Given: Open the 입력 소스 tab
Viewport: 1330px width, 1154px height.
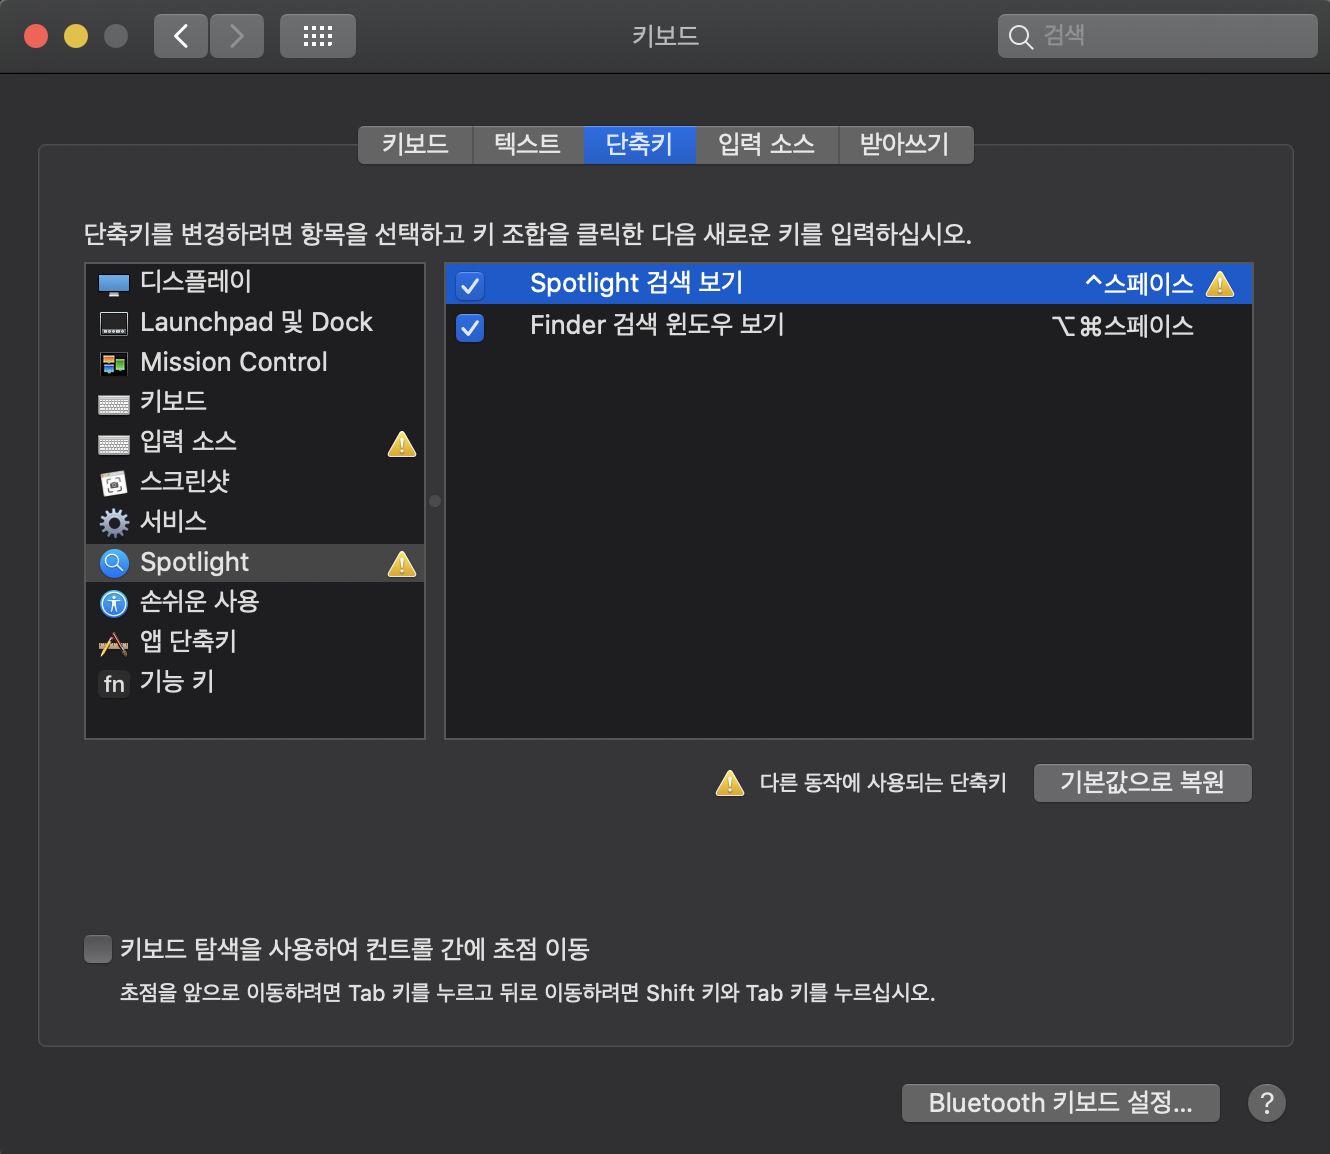Looking at the screenshot, I should click(x=766, y=144).
